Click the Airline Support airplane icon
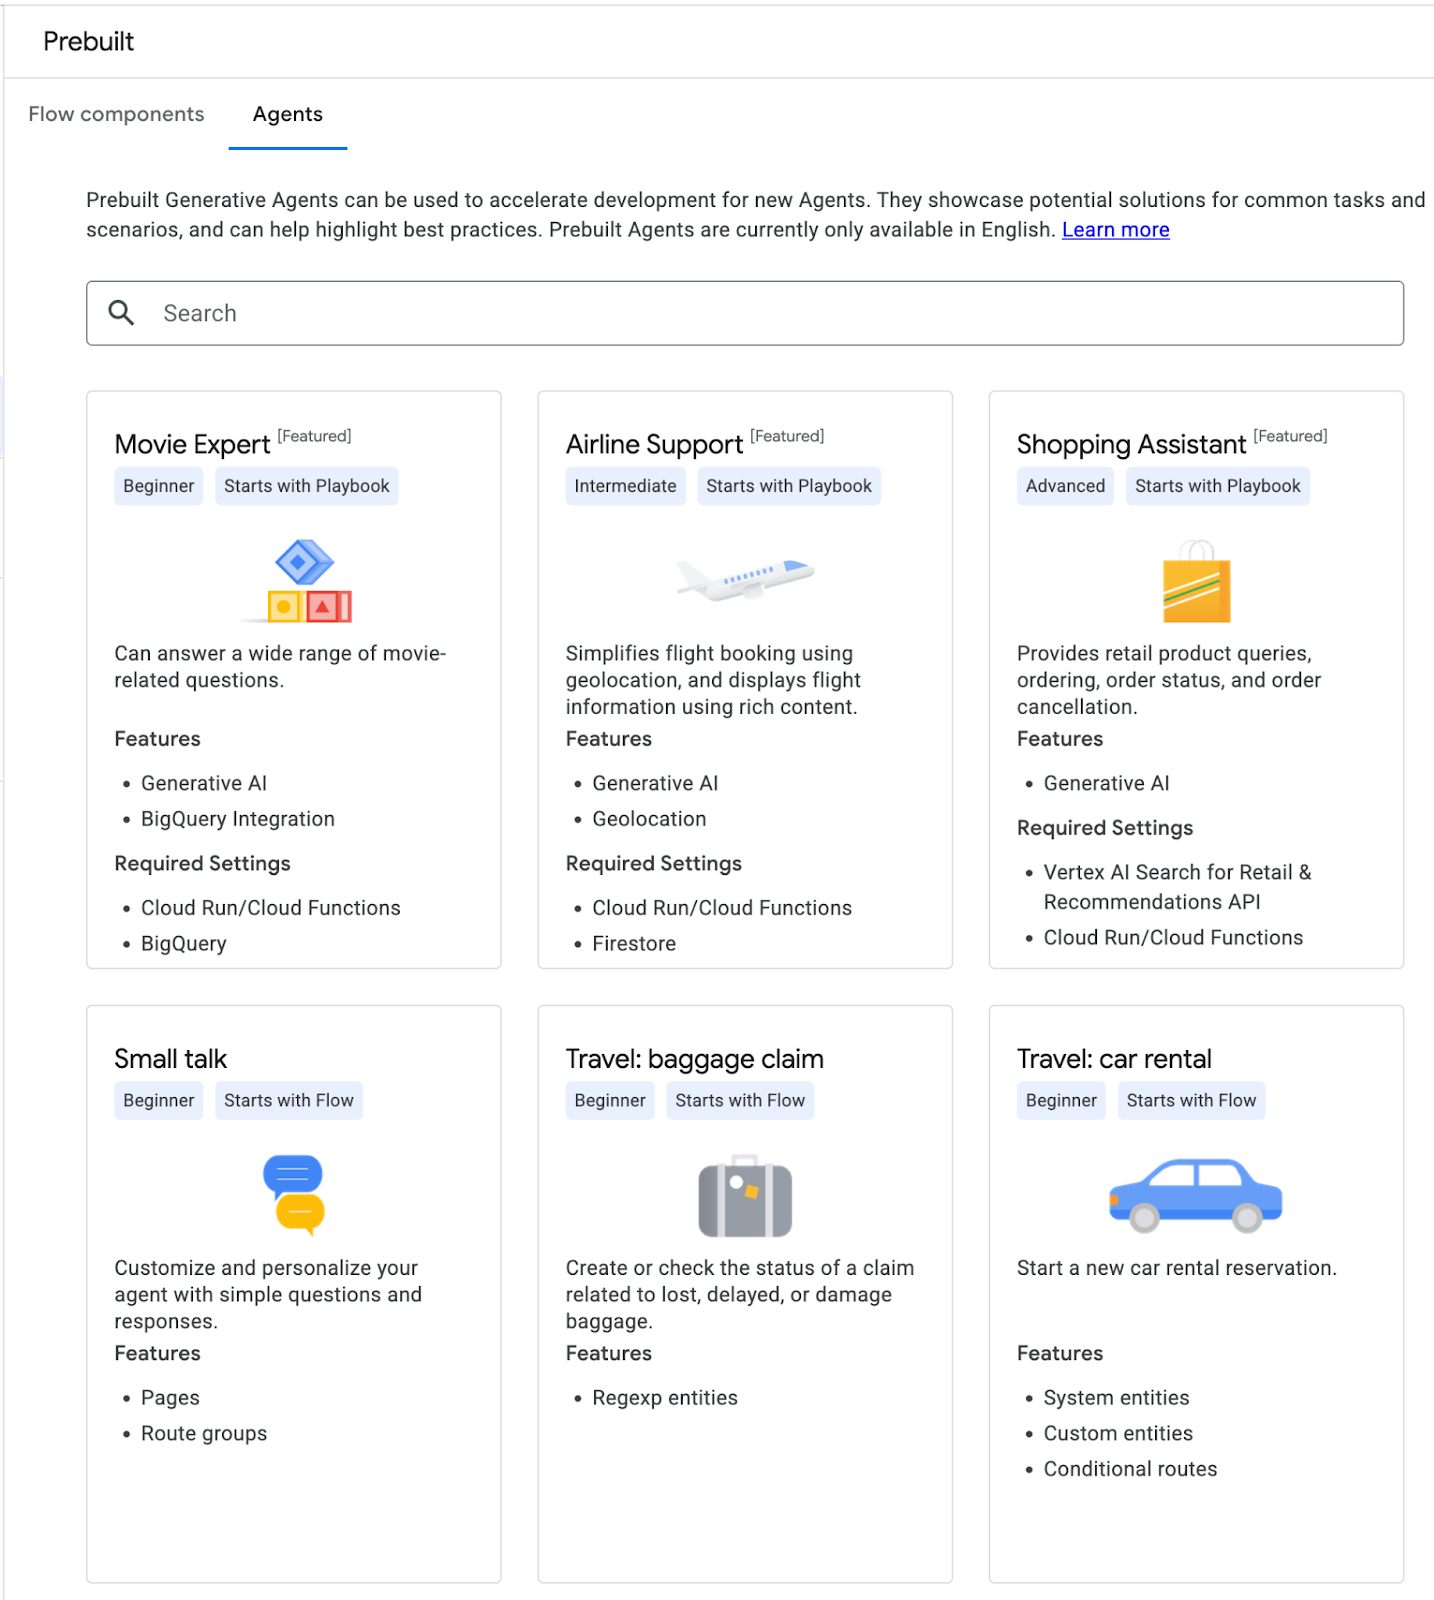Image resolution: width=1434 pixels, height=1600 pixels. click(745, 579)
